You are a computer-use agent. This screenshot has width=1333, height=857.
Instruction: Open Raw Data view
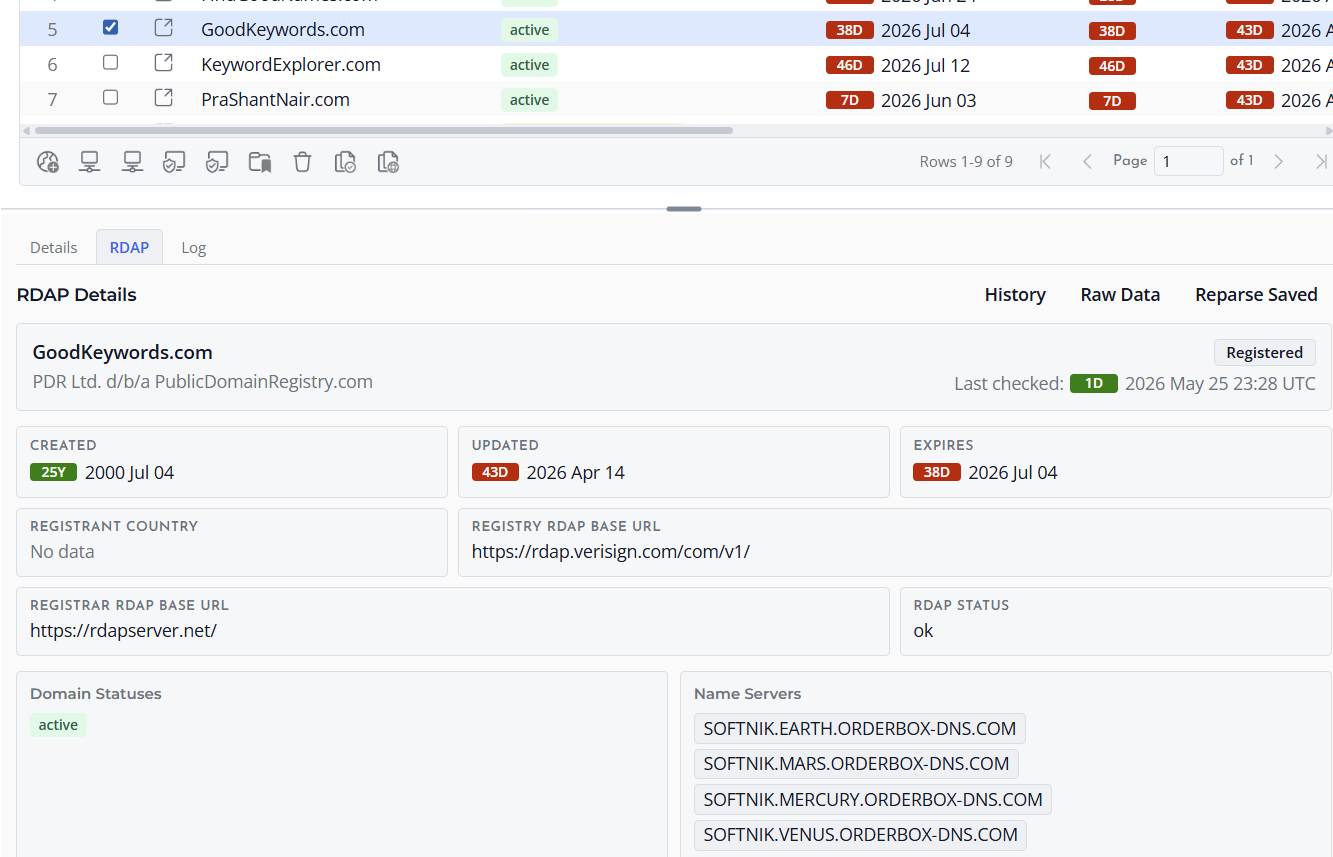tap(1120, 294)
